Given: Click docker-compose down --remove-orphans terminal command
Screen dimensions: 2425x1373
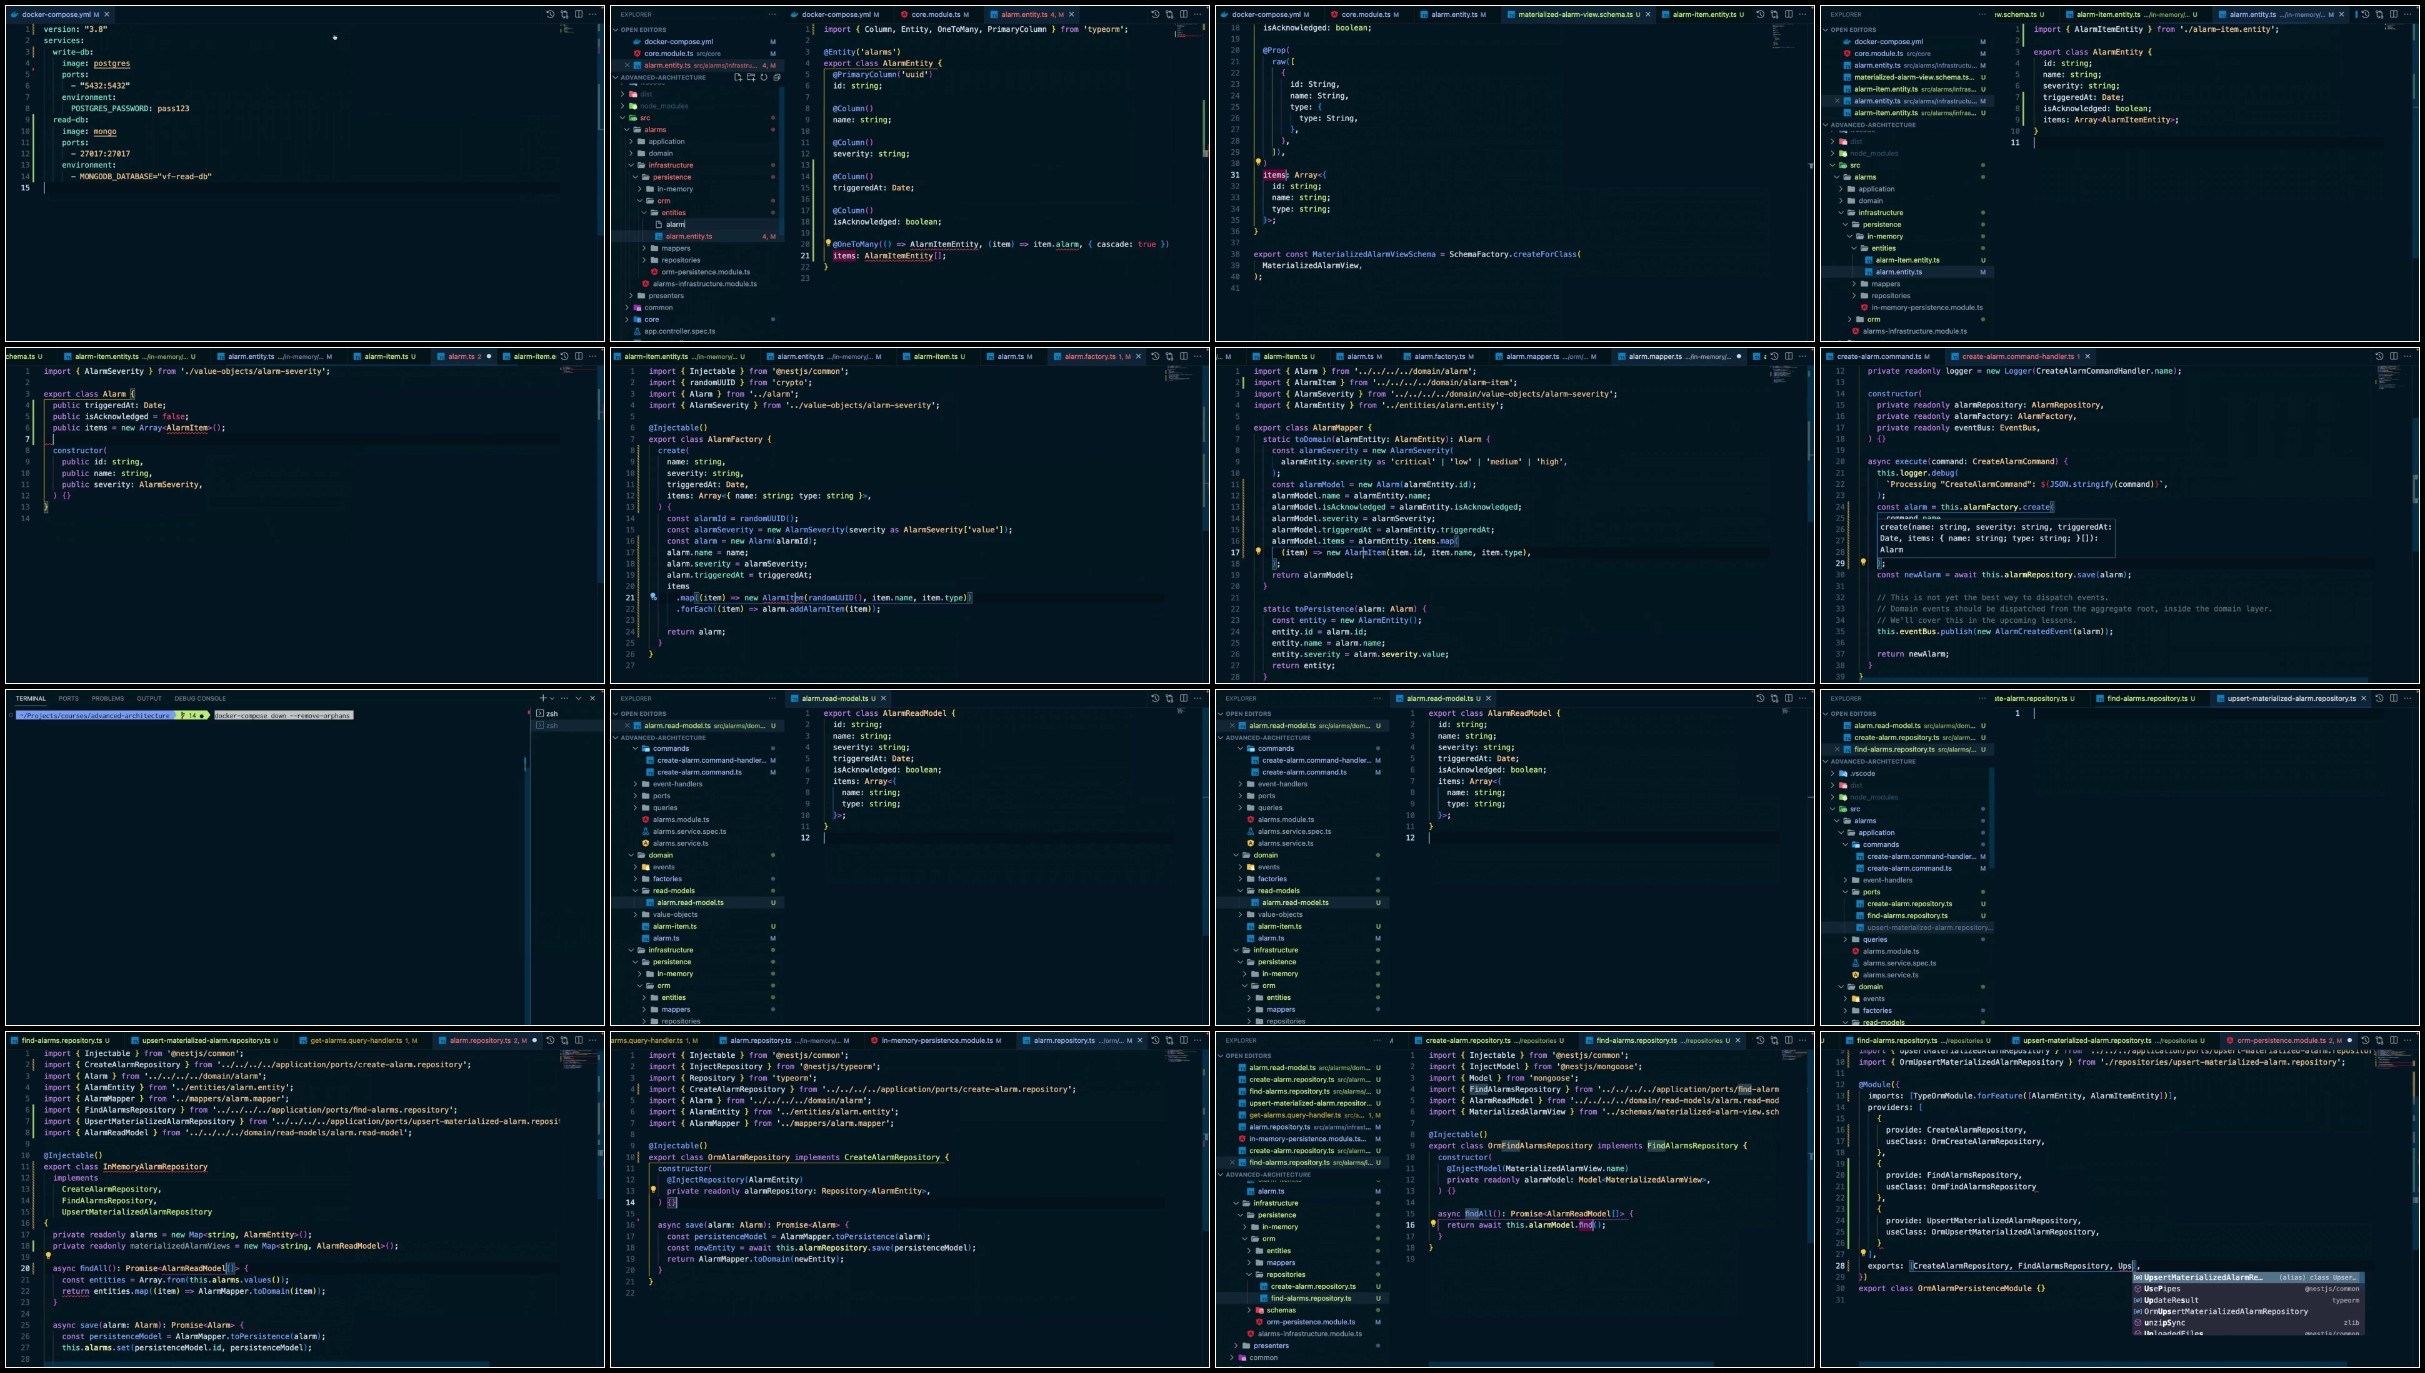Looking at the screenshot, I should pos(283,715).
